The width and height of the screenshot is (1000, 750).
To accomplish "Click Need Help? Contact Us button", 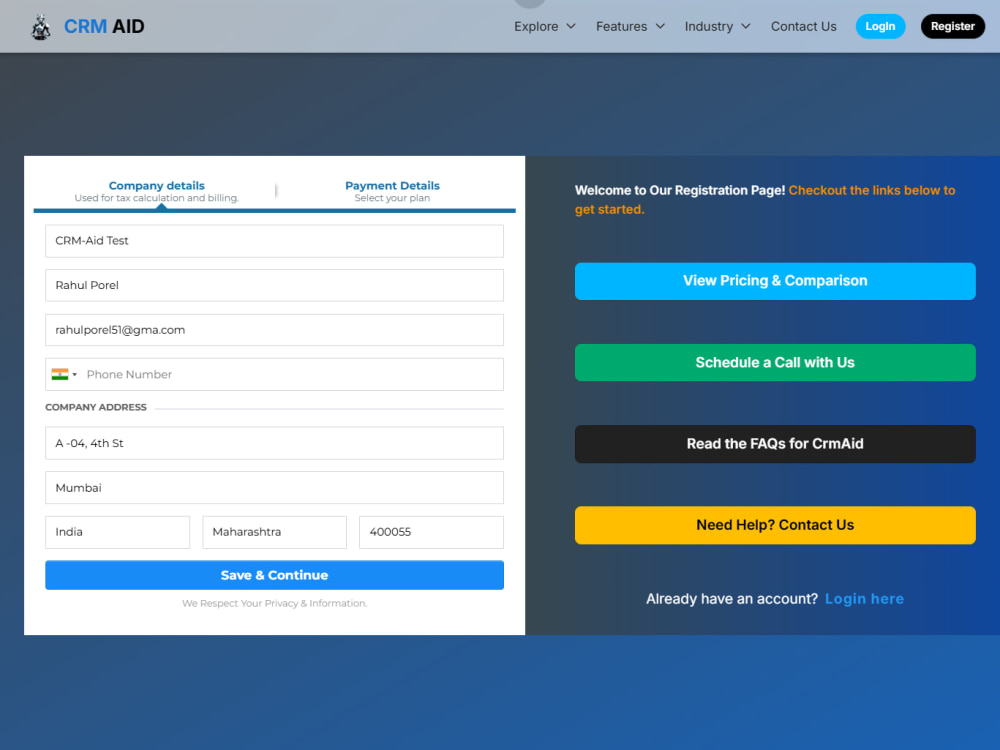I will [775, 525].
